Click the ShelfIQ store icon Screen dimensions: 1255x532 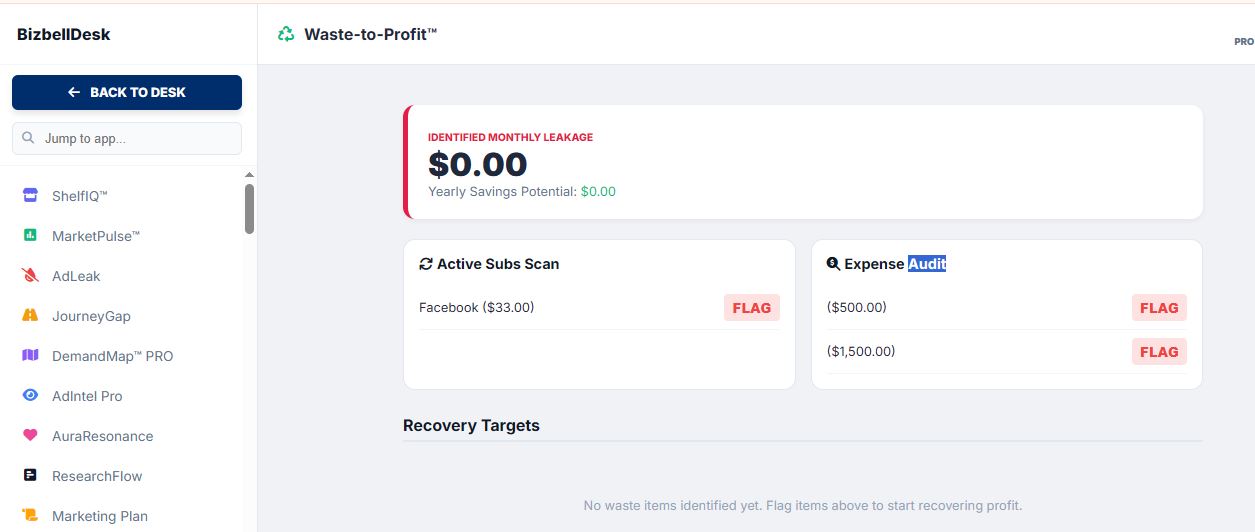pyautogui.click(x=30, y=196)
